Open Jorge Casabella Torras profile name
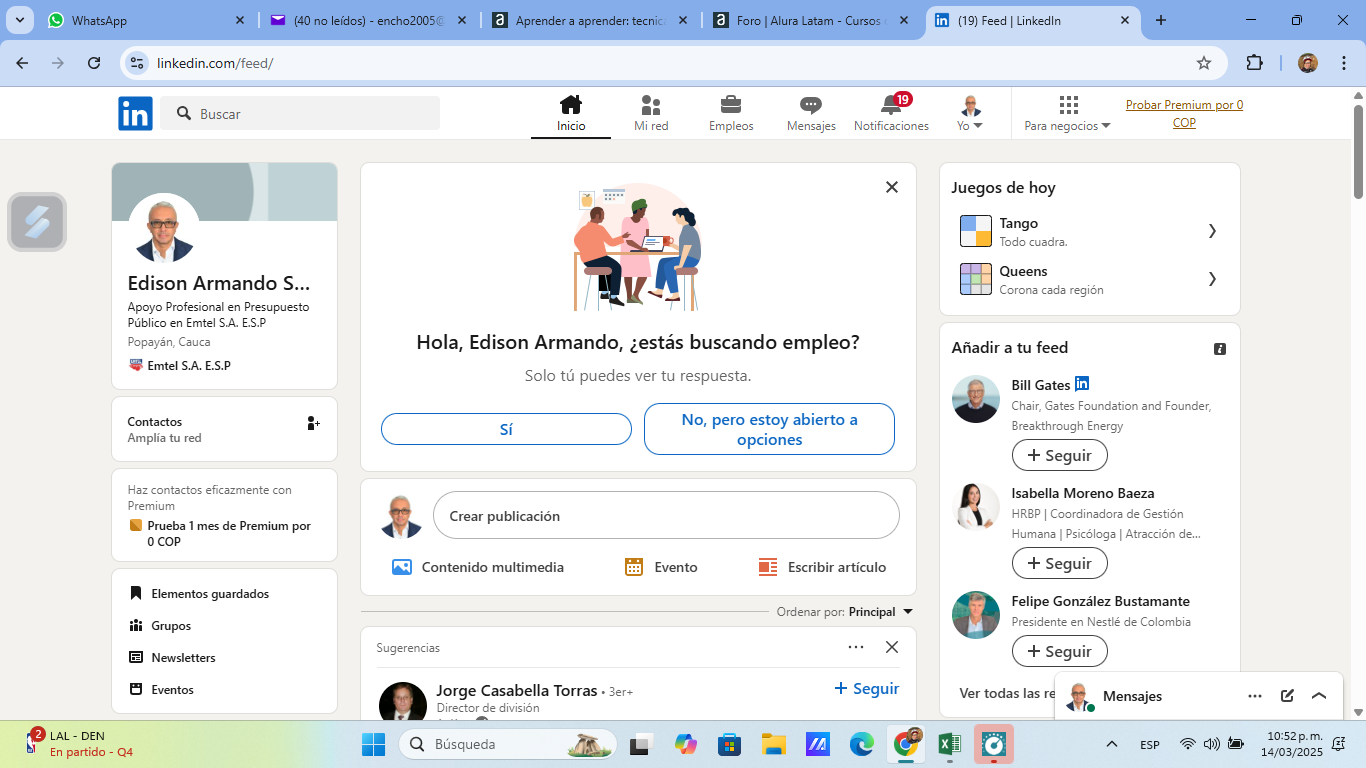Screen dimensions: 1366x768 click(x=517, y=690)
